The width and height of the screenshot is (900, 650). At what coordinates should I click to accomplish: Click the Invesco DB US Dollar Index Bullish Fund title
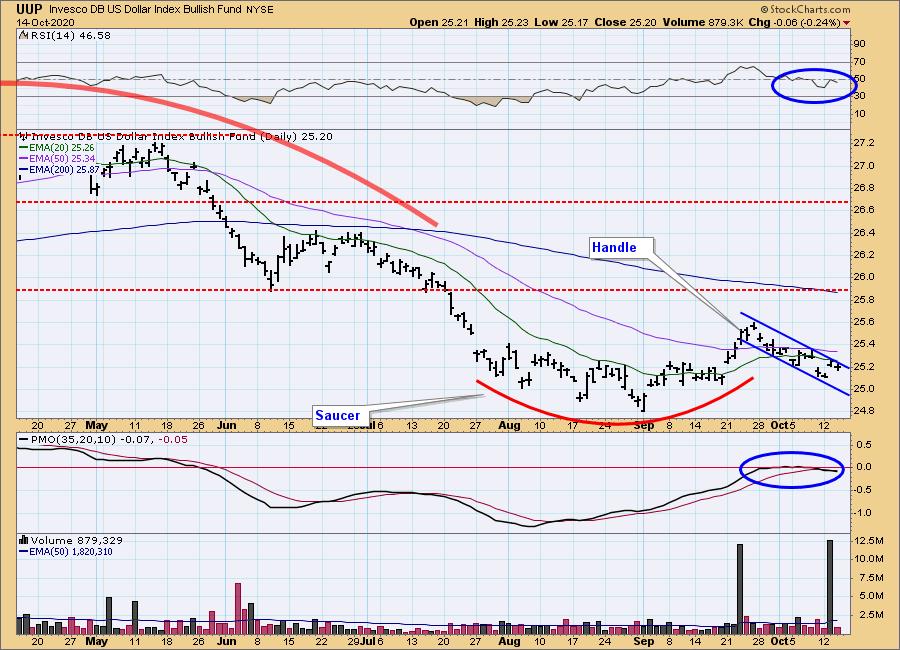click(146, 10)
